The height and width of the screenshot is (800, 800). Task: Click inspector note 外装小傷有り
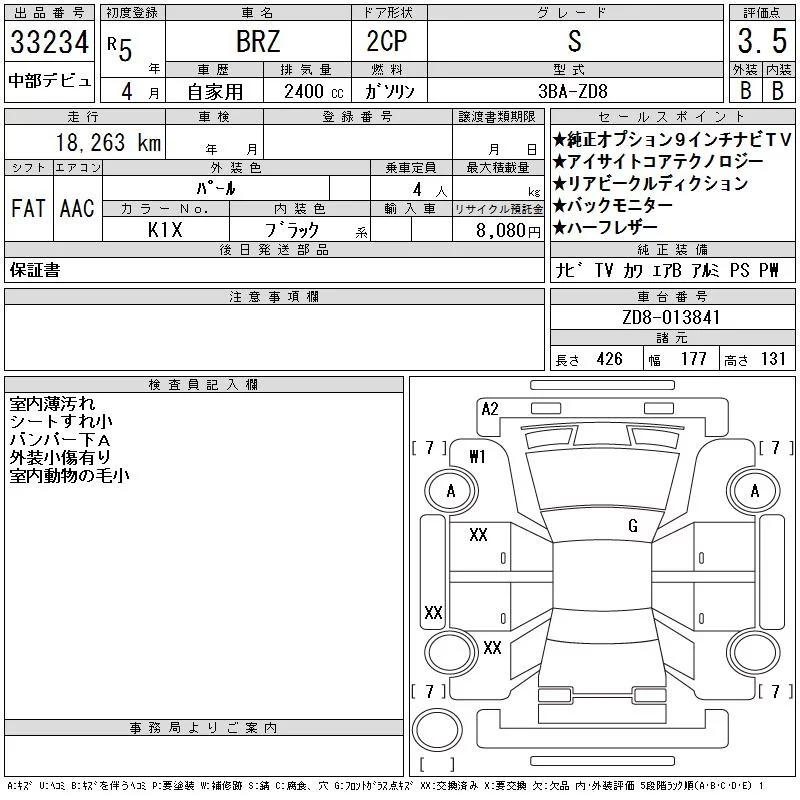click(60, 457)
